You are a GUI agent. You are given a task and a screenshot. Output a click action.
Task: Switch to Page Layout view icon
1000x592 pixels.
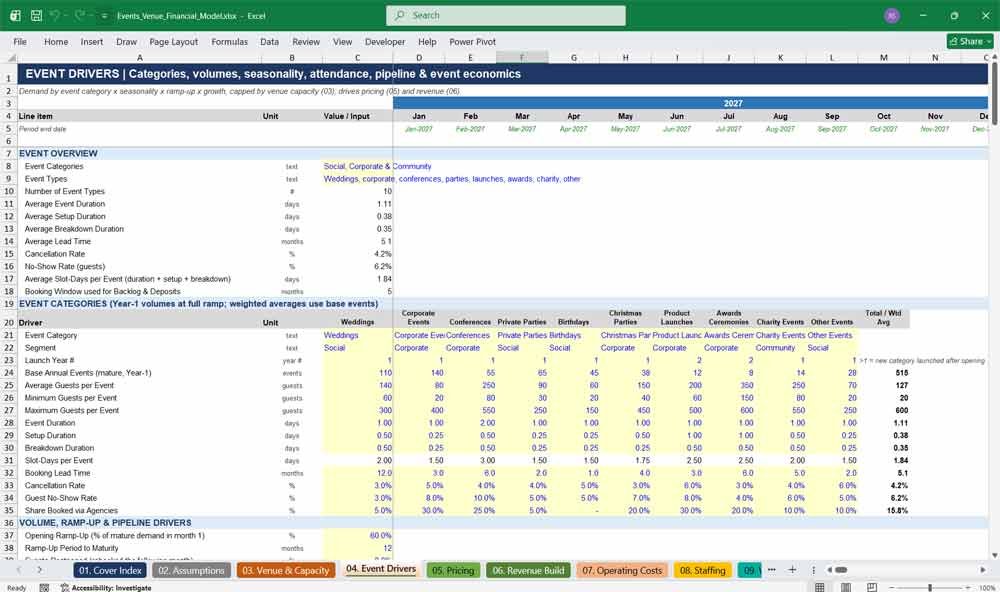[x=846, y=587]
